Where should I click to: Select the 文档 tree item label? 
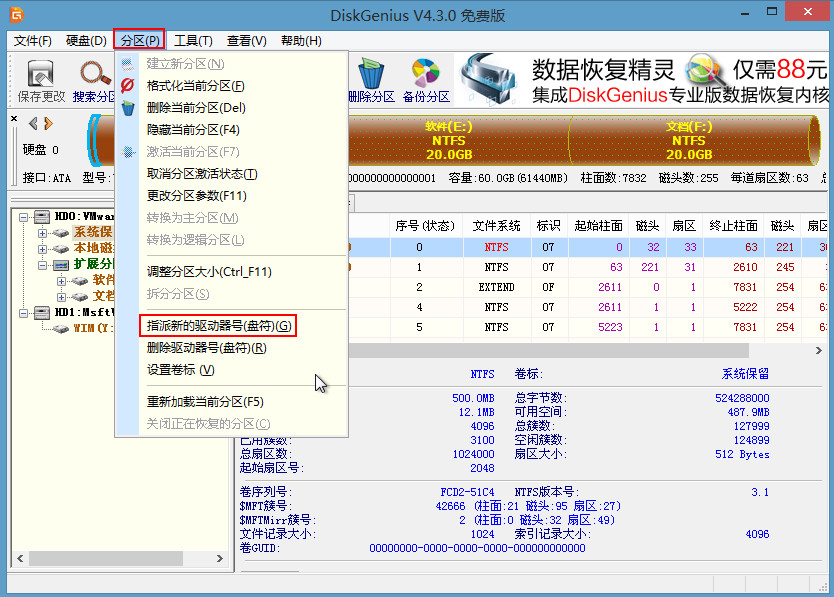(103, 296)
